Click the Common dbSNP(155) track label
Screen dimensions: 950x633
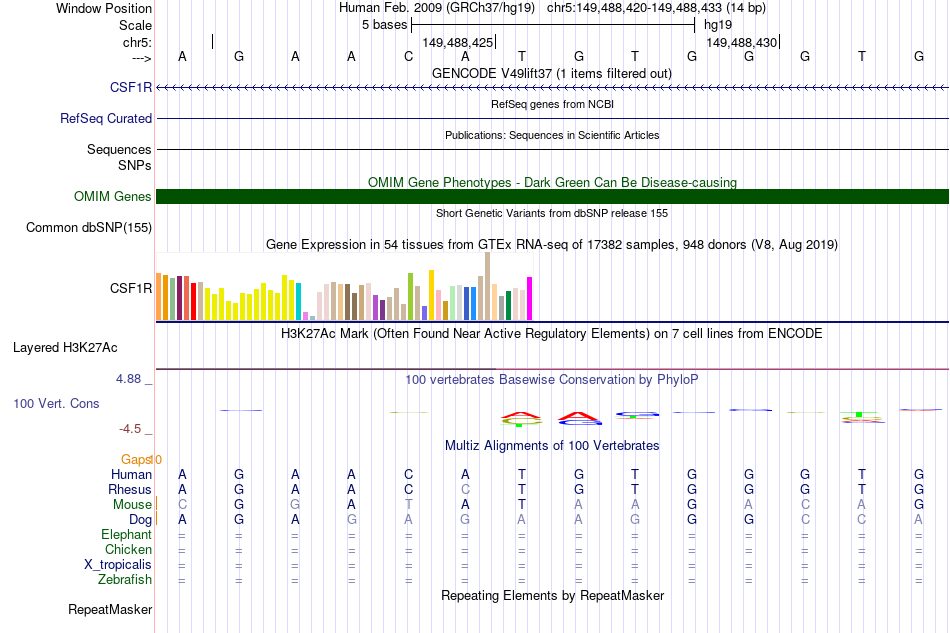[89, 228]
